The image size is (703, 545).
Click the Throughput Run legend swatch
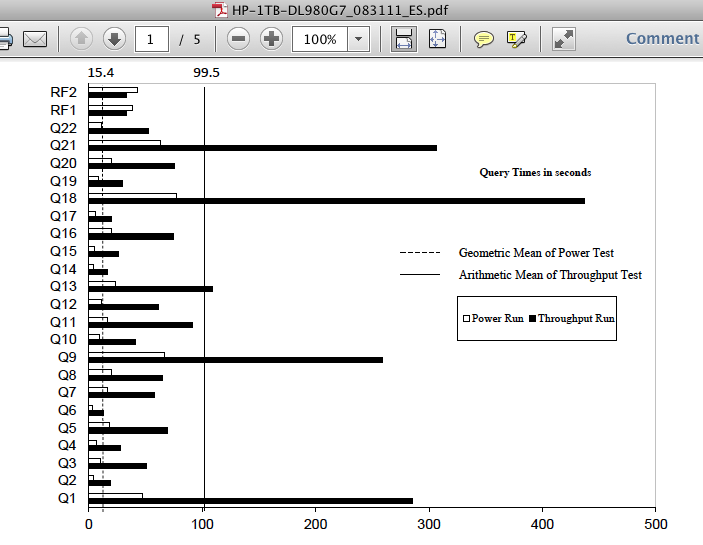click(532, 319)
